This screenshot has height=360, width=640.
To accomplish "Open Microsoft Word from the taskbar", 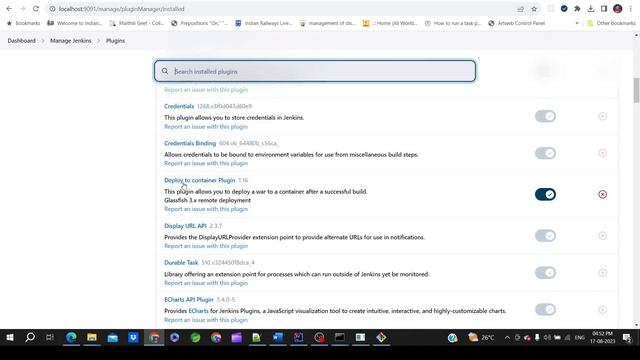I will point(278,338).
